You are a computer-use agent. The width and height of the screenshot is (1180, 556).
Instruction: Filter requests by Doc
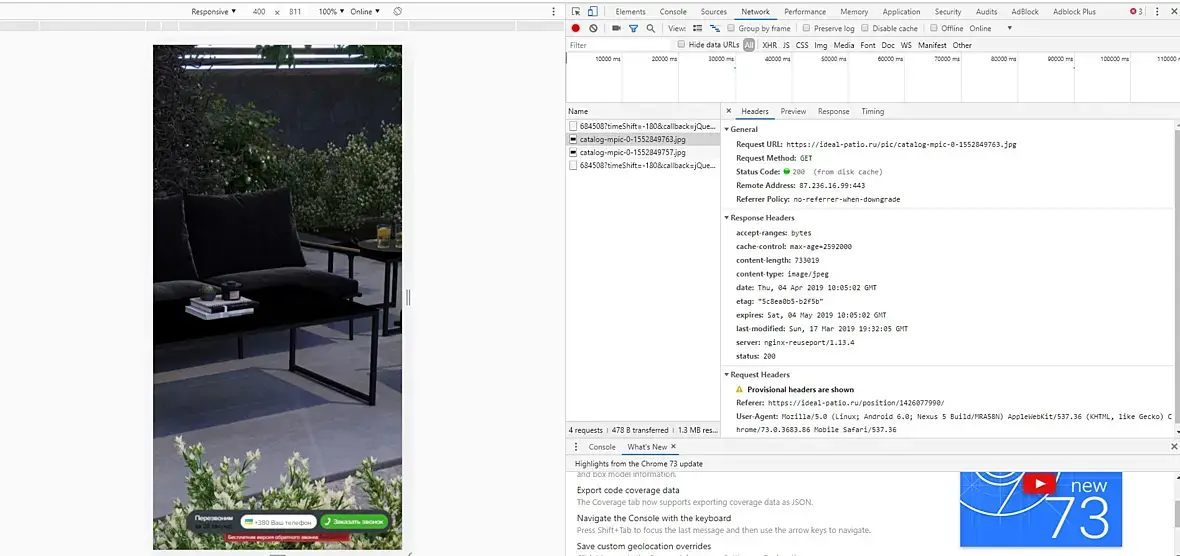coord(888,45)
